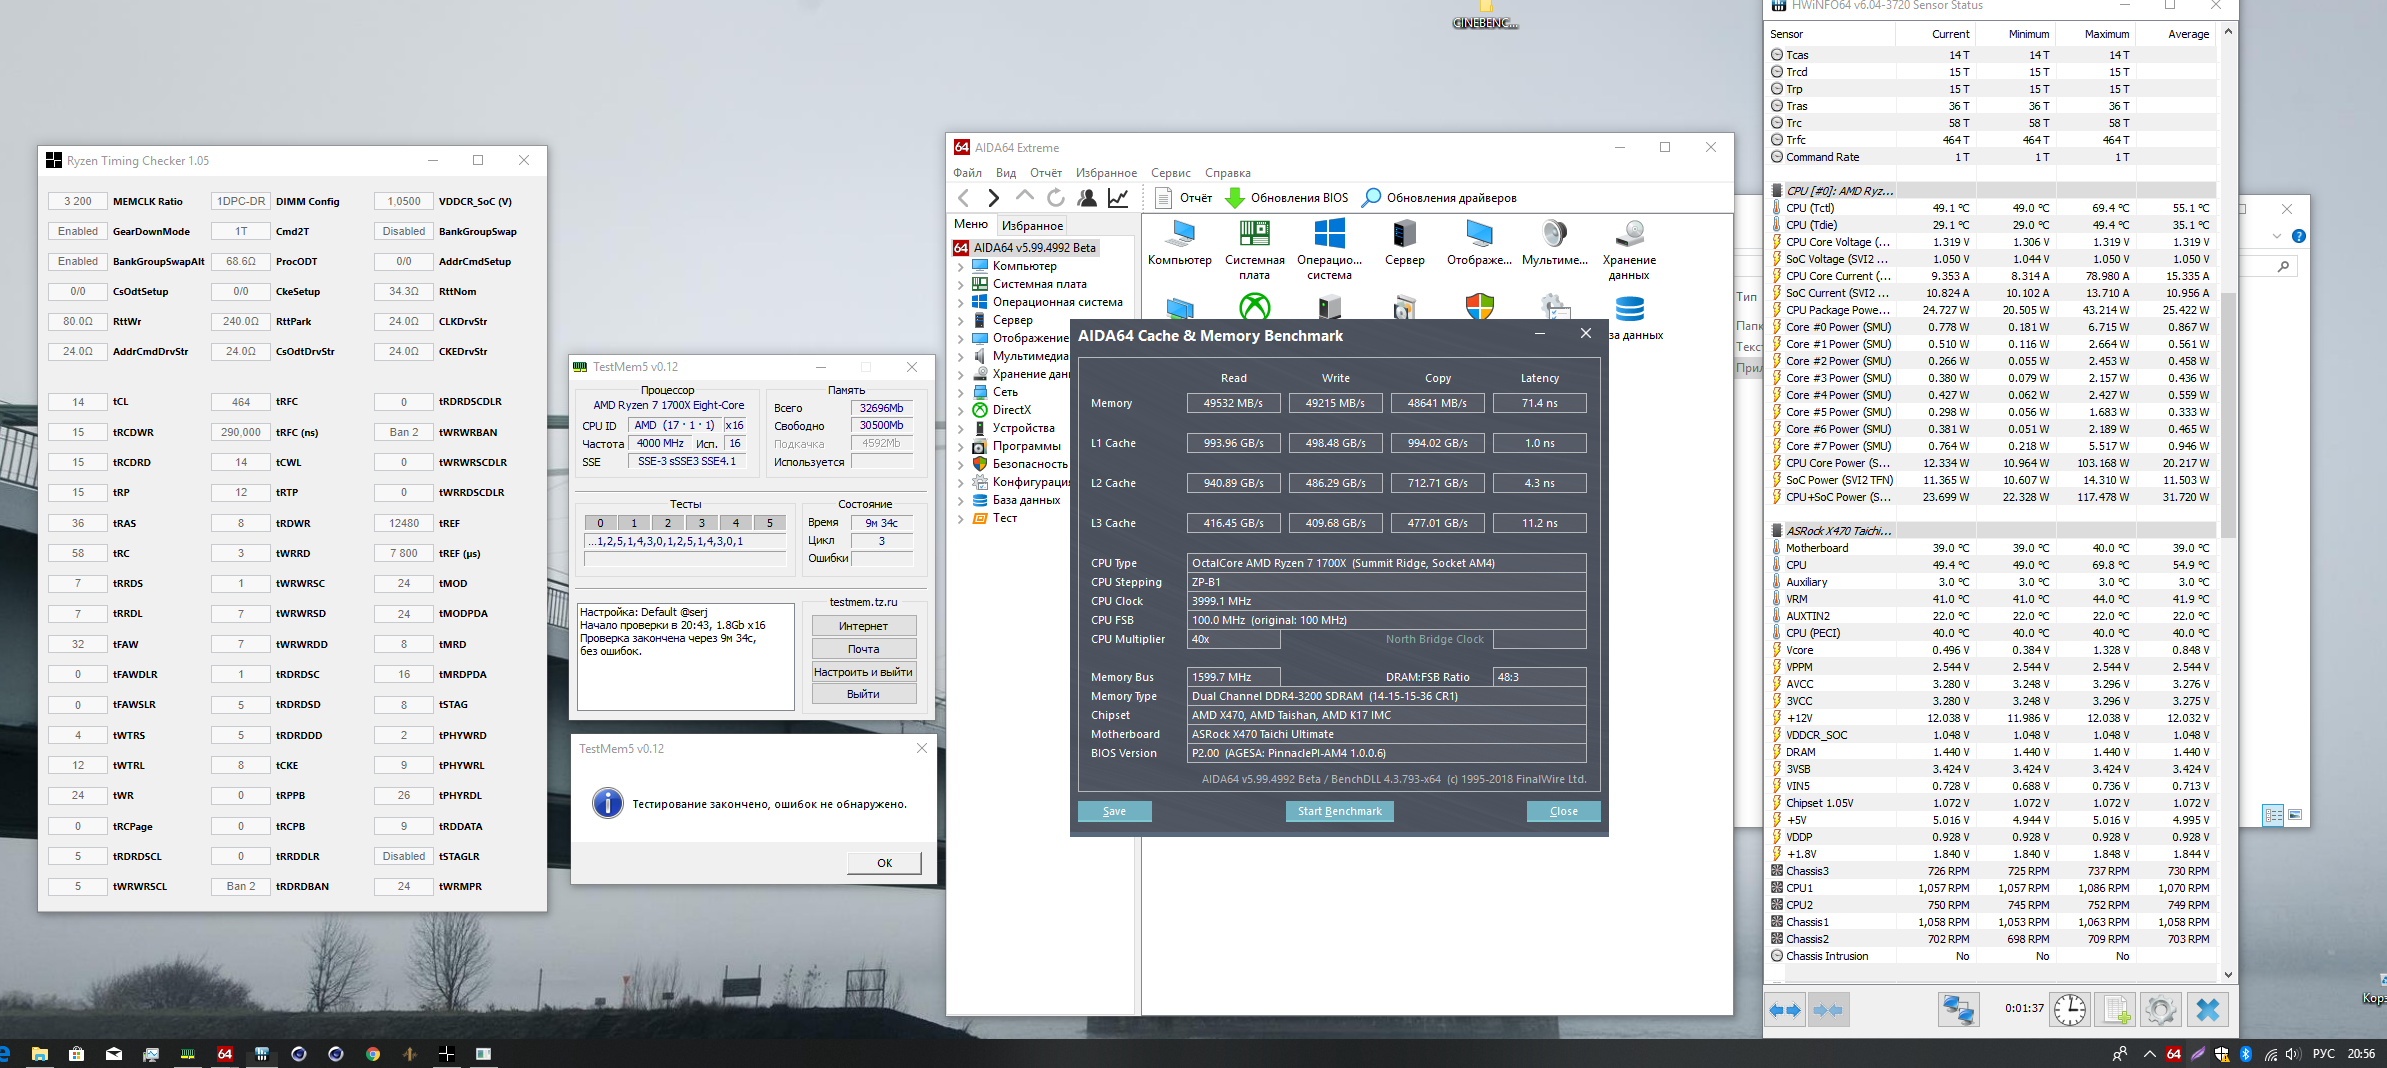Viewport: 2387px width, 1068px height.
Task: Open the Файл menu in AIDA64
Action: pyautogui.click(x=967, y=173)
